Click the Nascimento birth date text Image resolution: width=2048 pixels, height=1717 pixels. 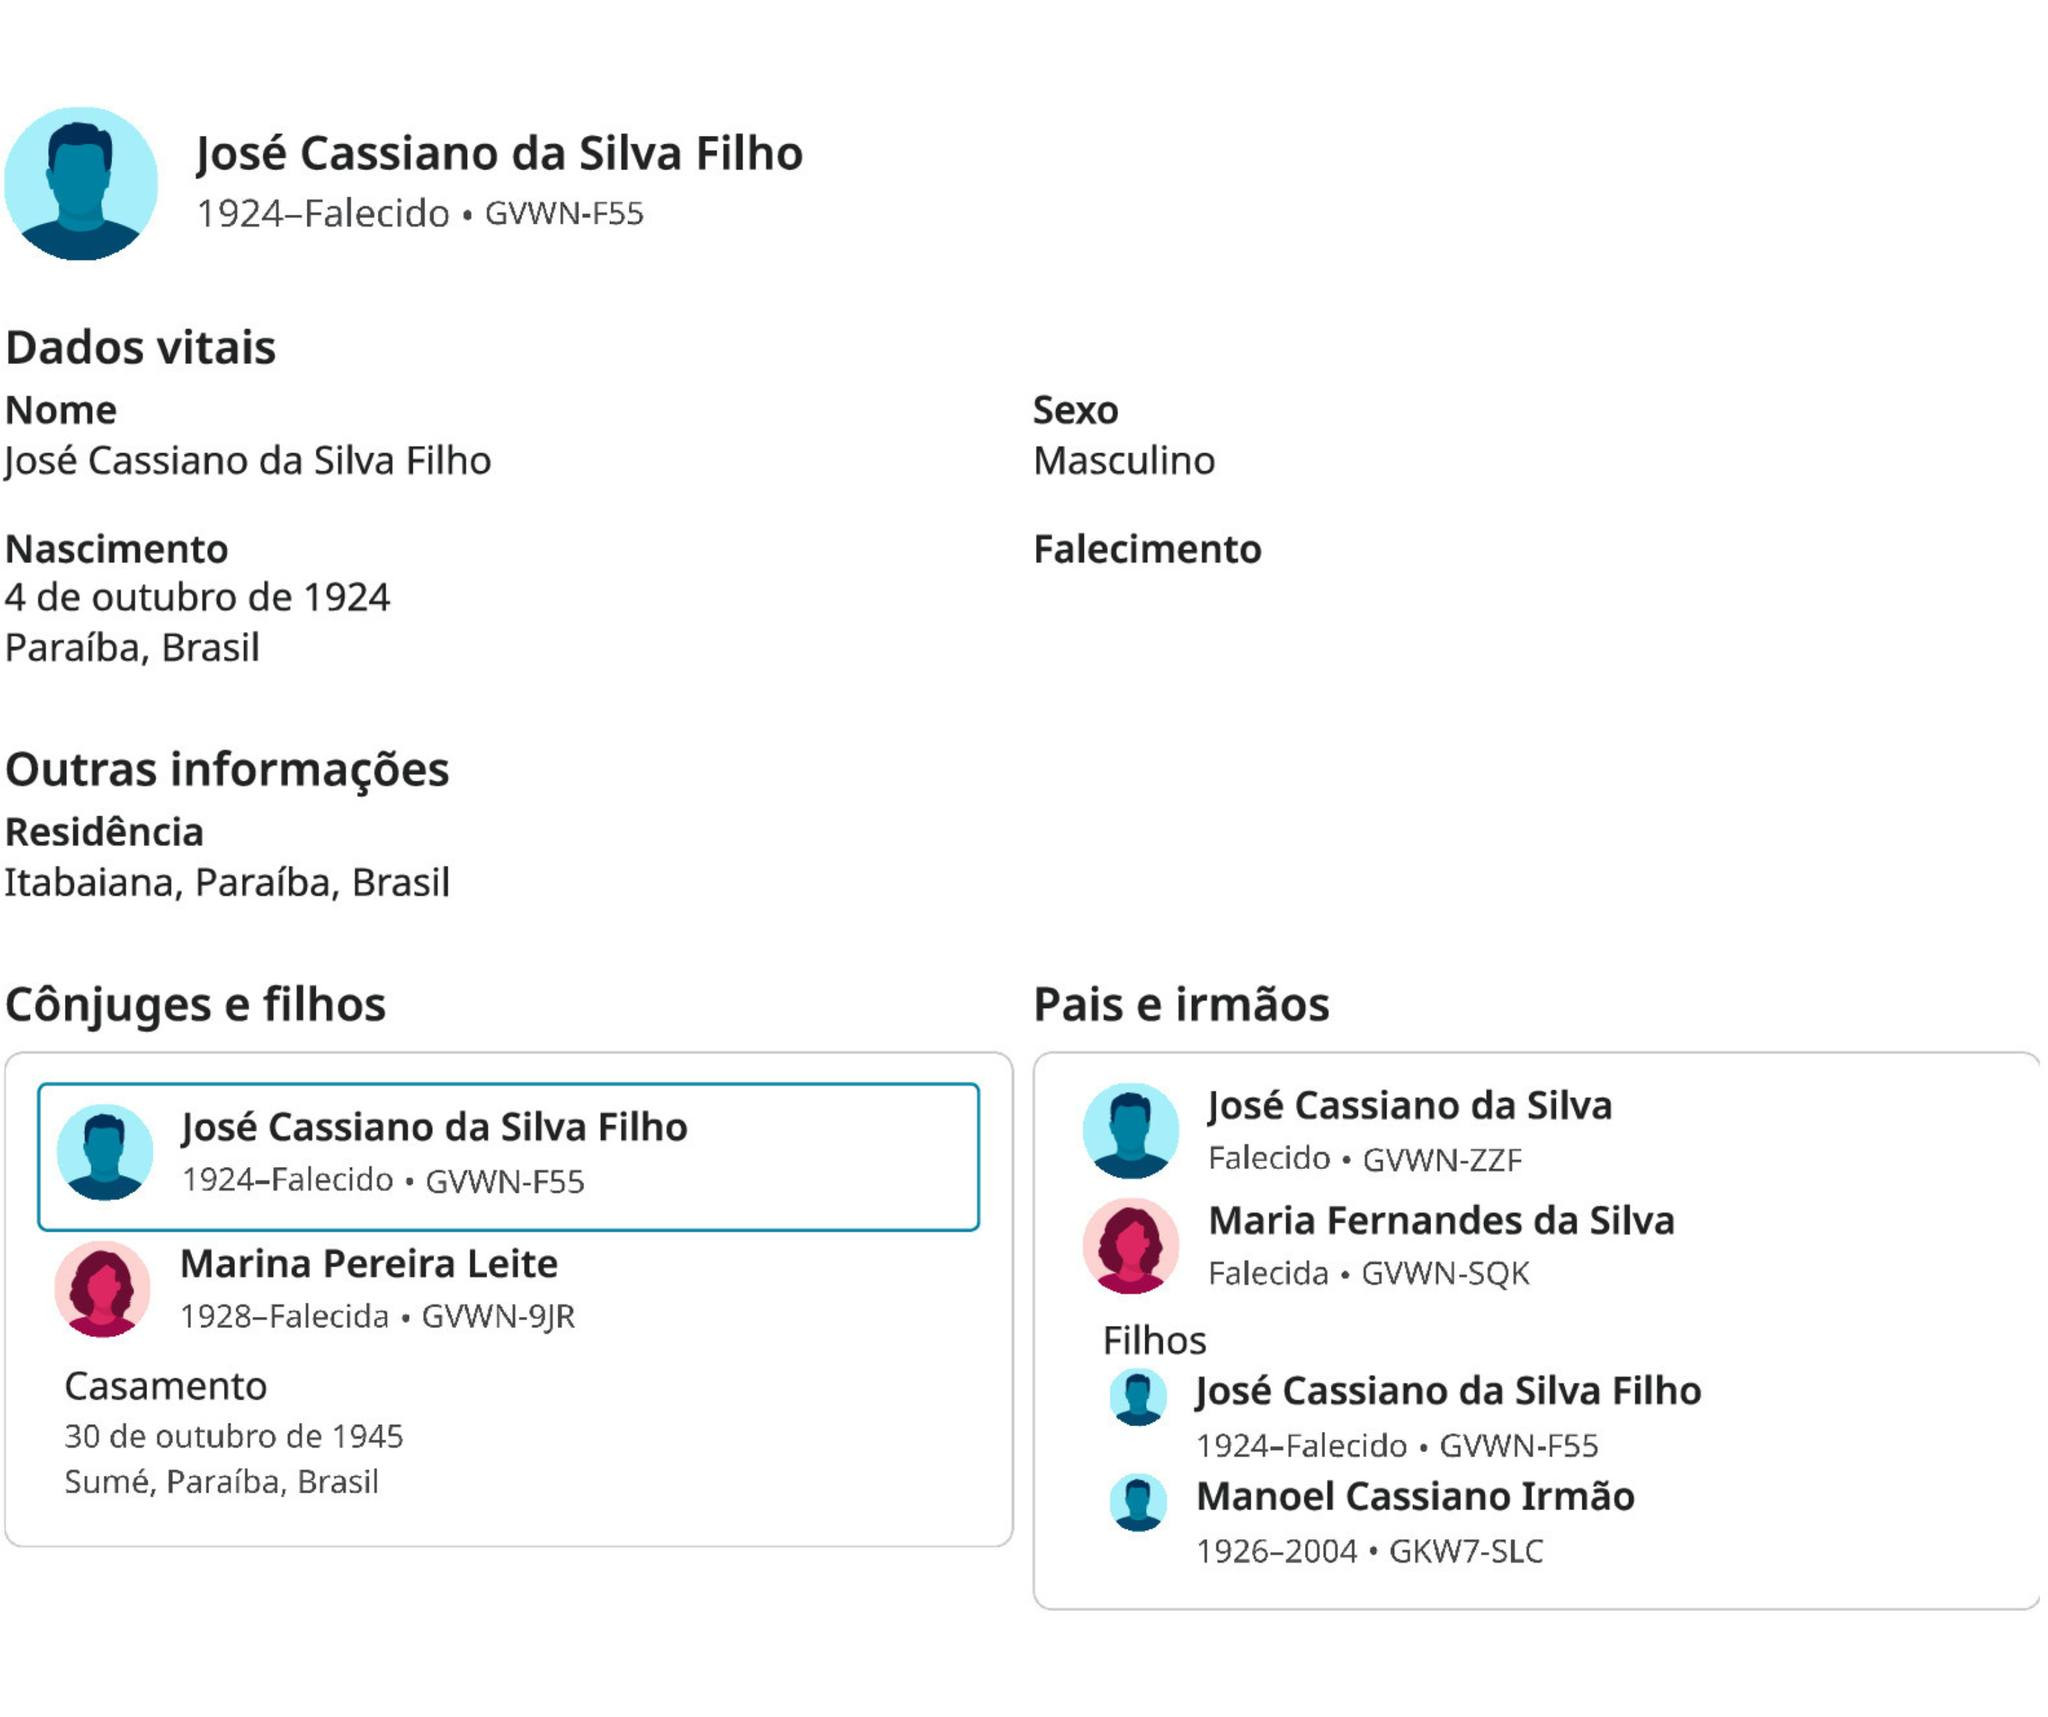click(197, 598)
